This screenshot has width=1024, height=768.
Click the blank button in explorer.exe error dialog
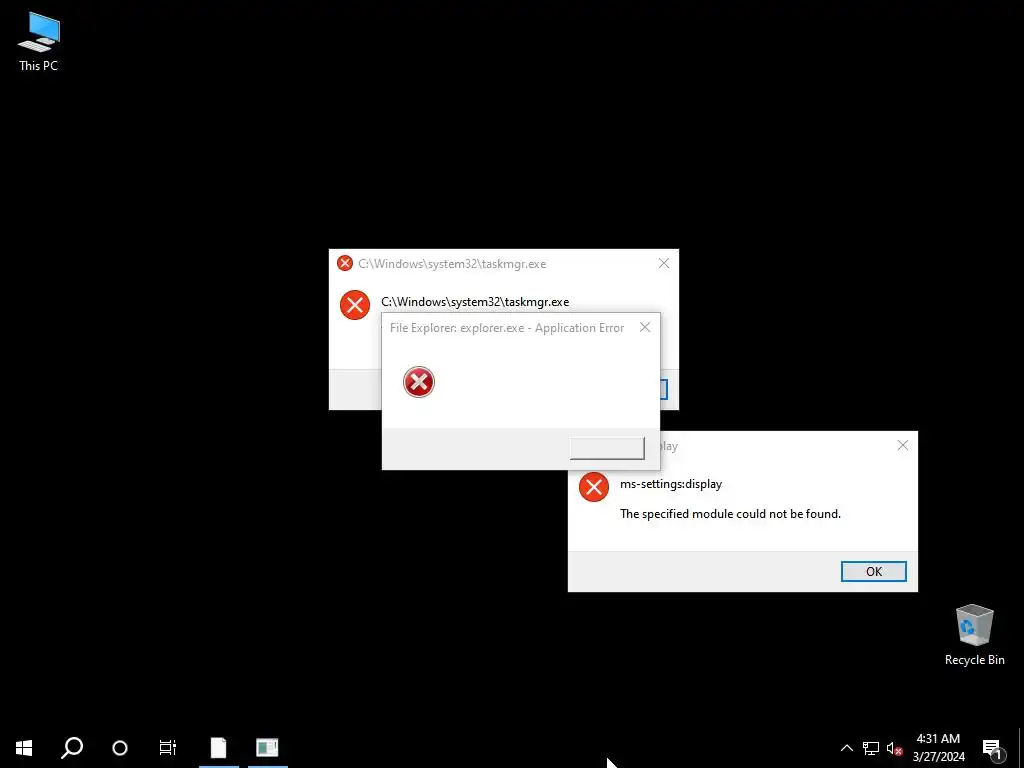pyautogui.click(x=607, y=448)
